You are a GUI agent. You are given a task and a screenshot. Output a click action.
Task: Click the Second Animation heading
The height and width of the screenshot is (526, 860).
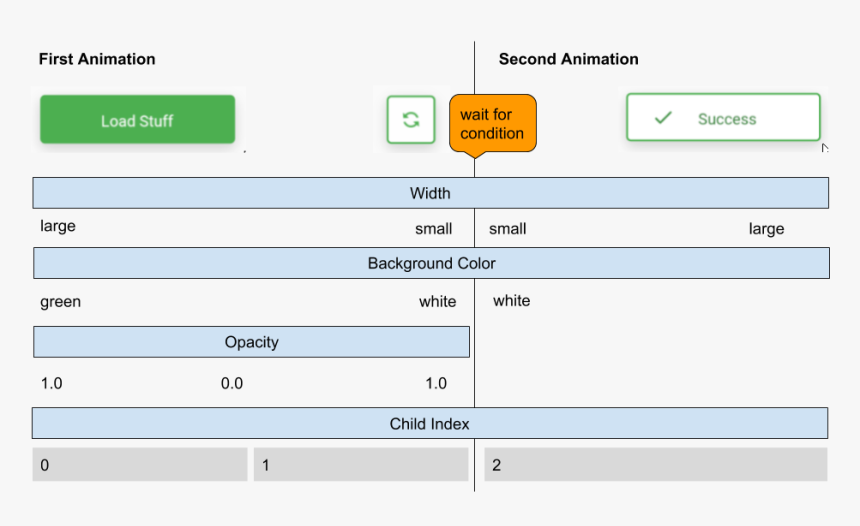click(x=568, y=59)
